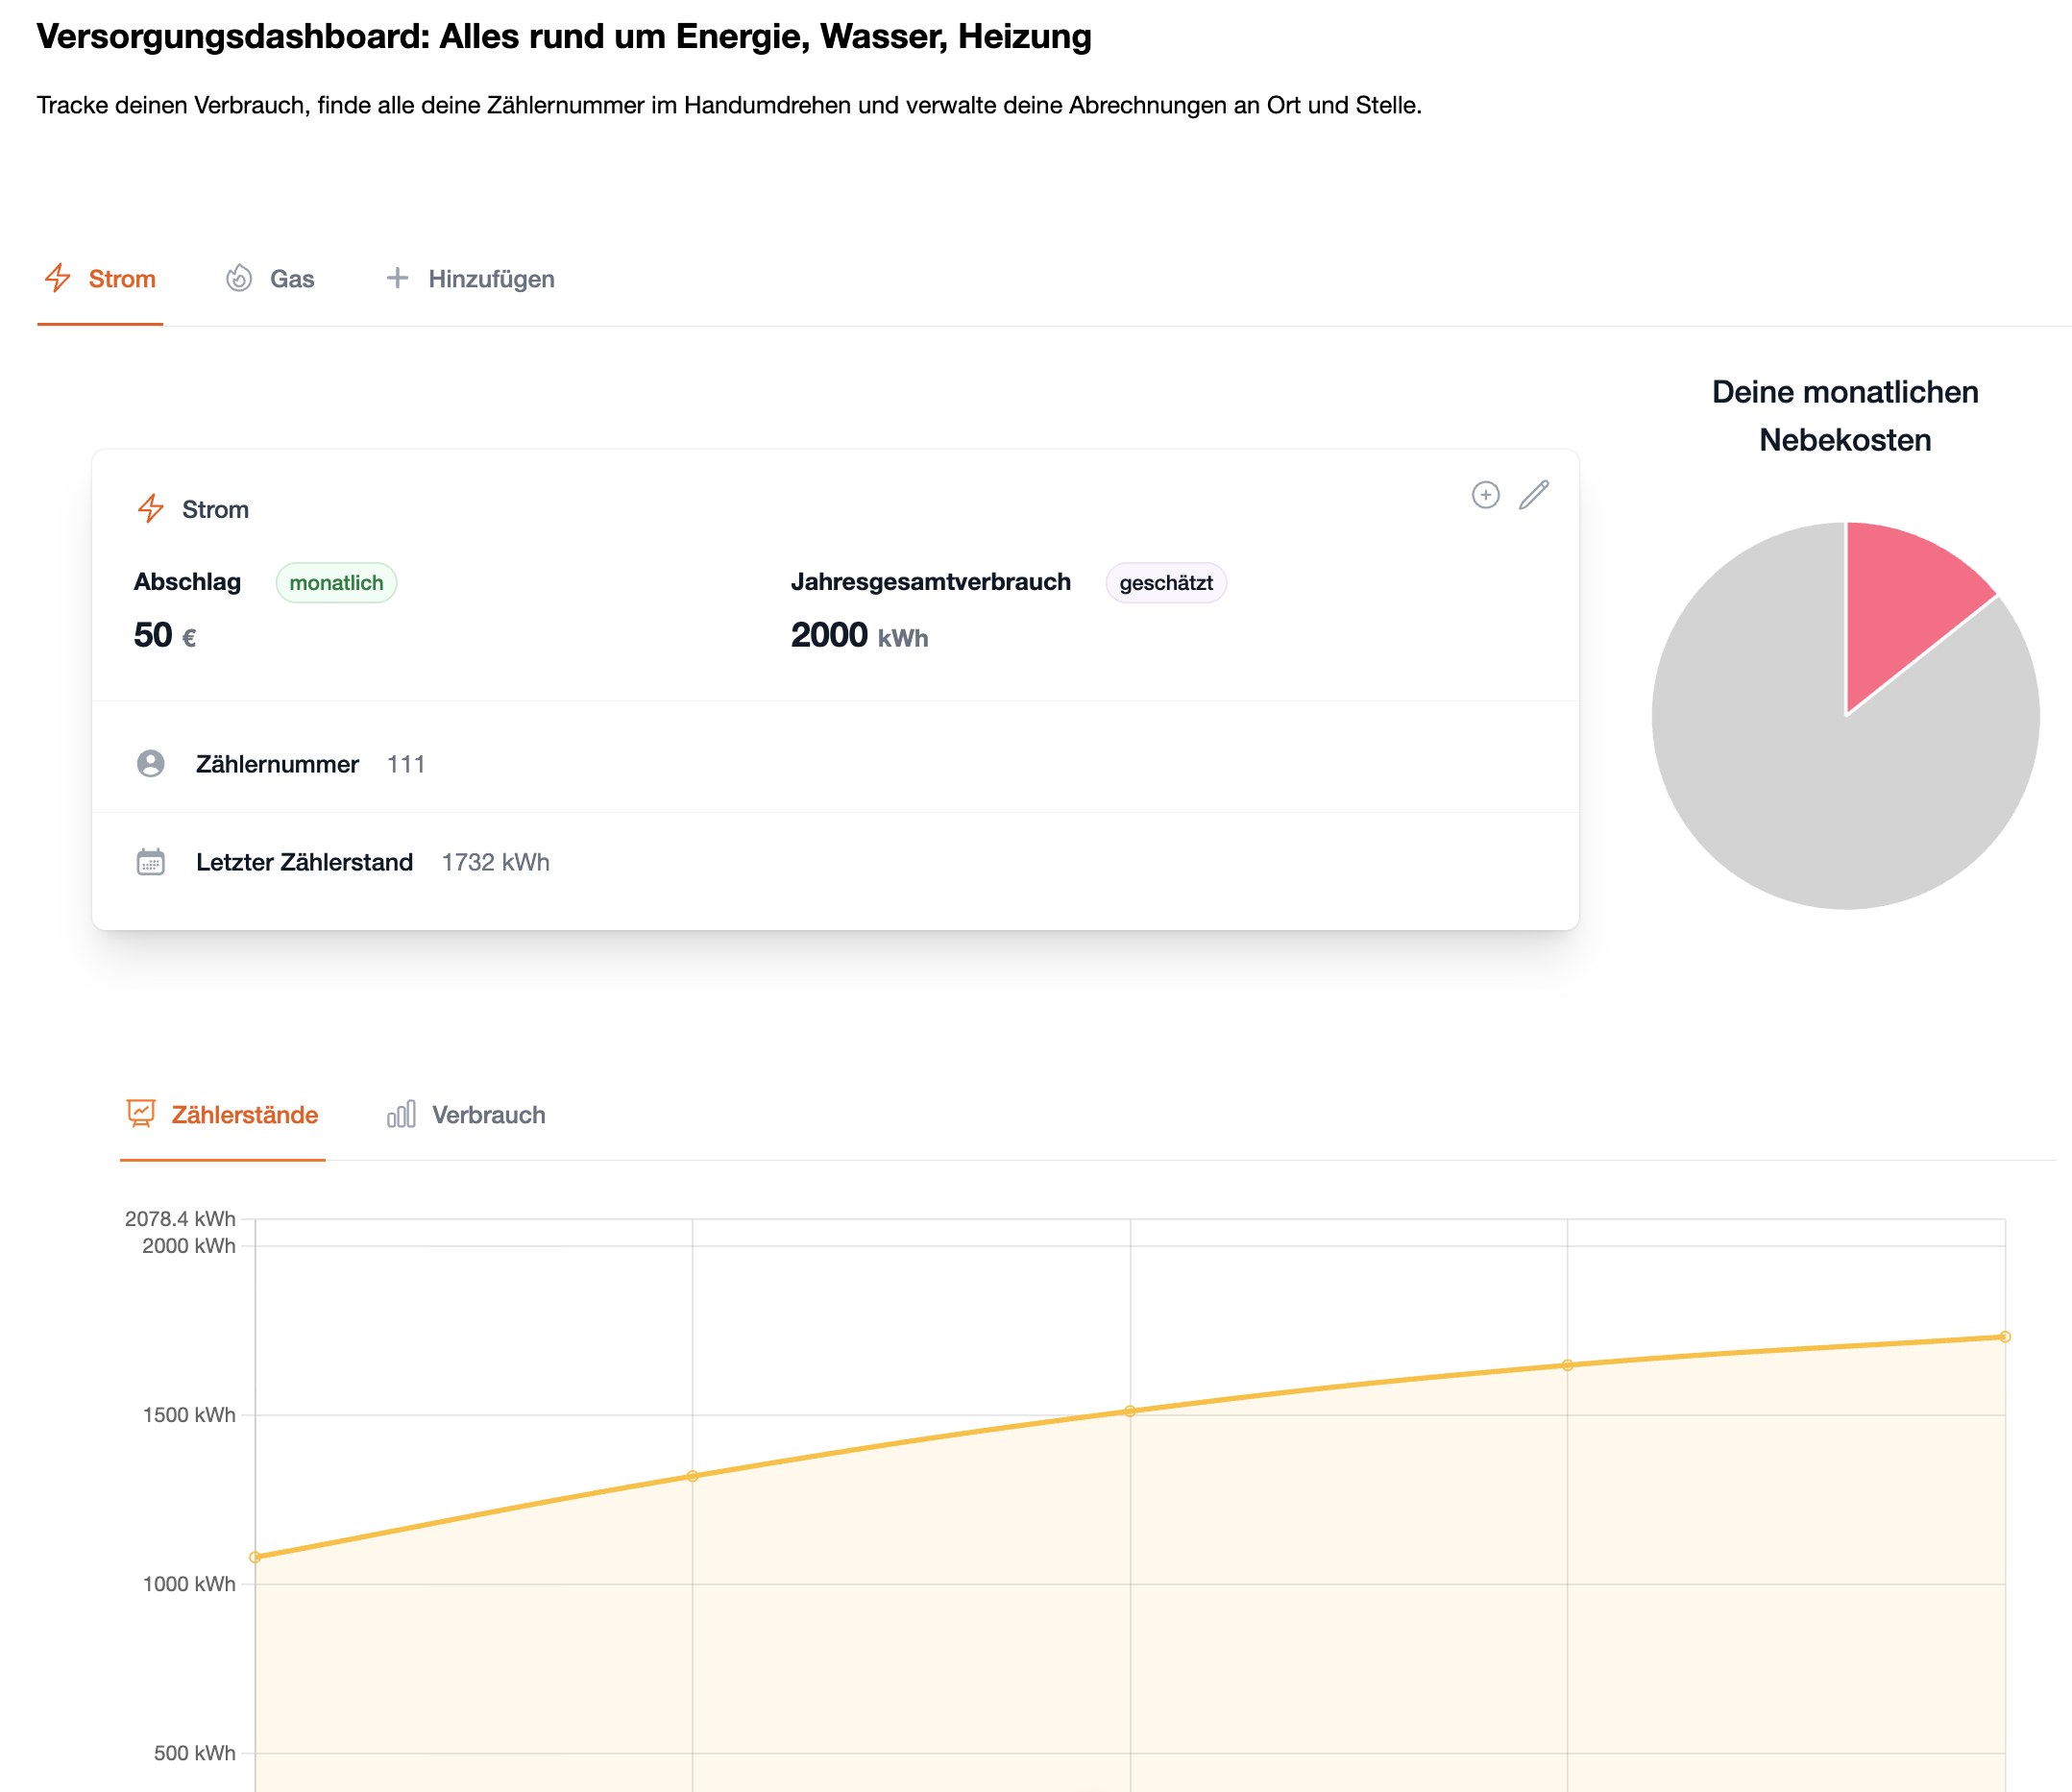Open the Verbrauch chart tab
The width and height of the screenshot is (2072, 1792).
[x=488, y=1115]
